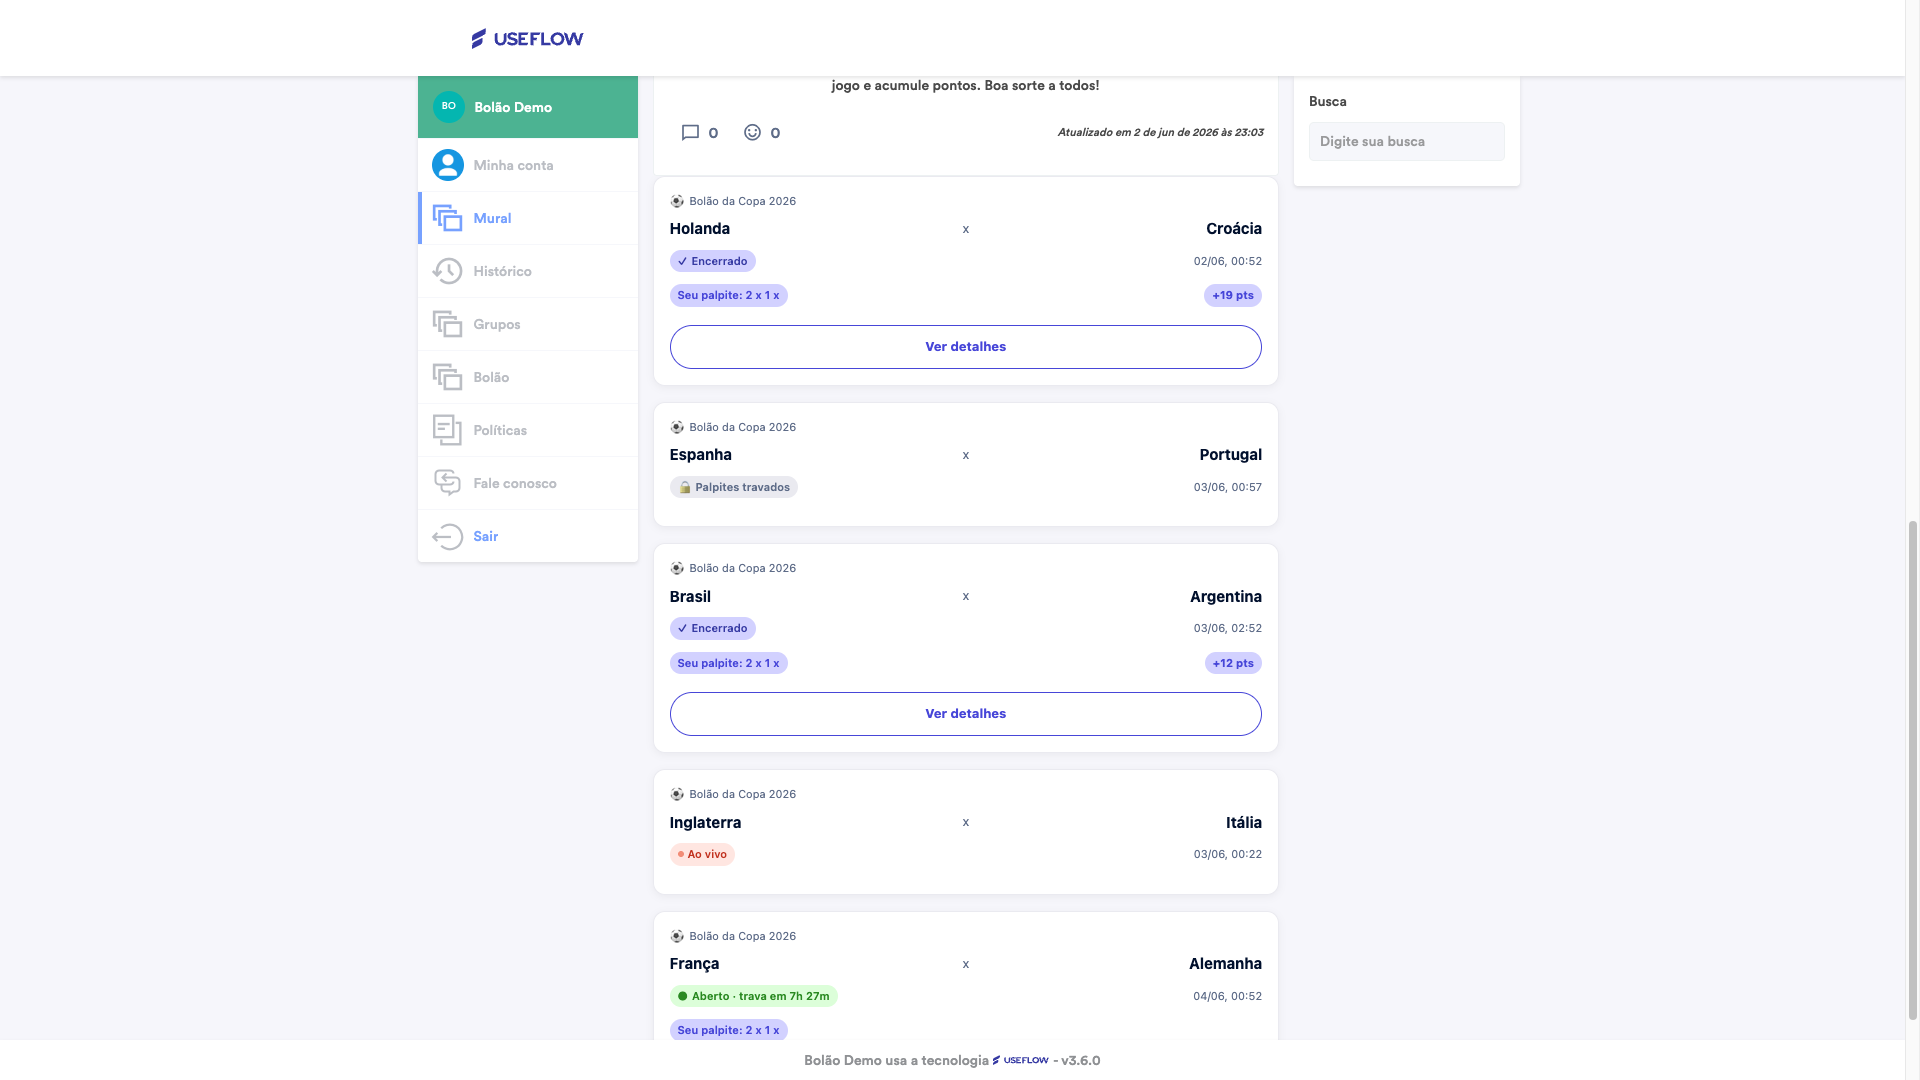Click the footer USEFLOW logo
1920x1080 pixels.
tap(1021, 1060)
